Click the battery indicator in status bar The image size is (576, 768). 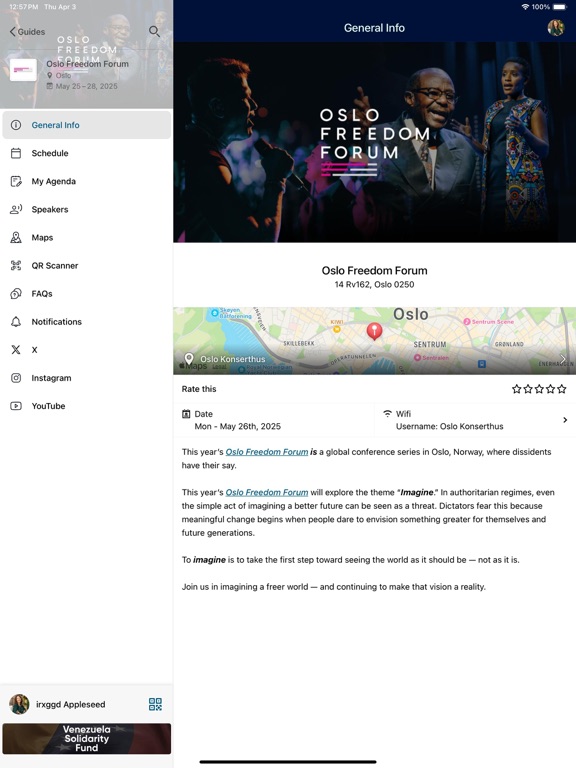[x=559, y=7]
